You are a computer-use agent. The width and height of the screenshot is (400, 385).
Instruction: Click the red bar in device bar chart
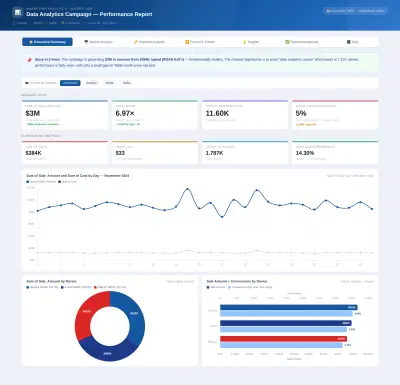pyautogui.click(x=283, y=339)
